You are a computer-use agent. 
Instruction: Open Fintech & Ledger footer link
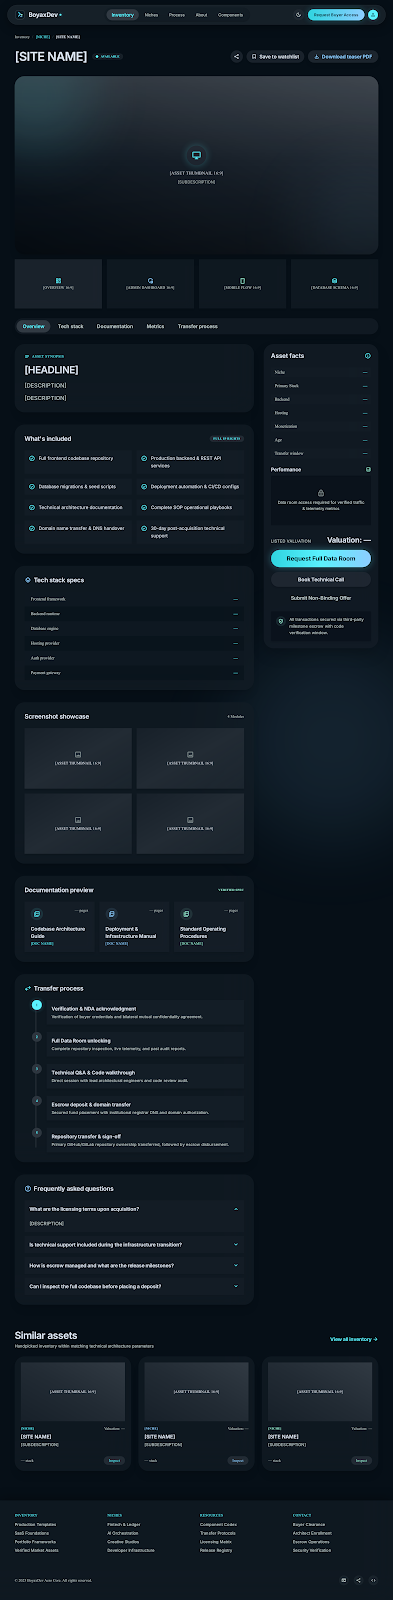click(124, 1524)
